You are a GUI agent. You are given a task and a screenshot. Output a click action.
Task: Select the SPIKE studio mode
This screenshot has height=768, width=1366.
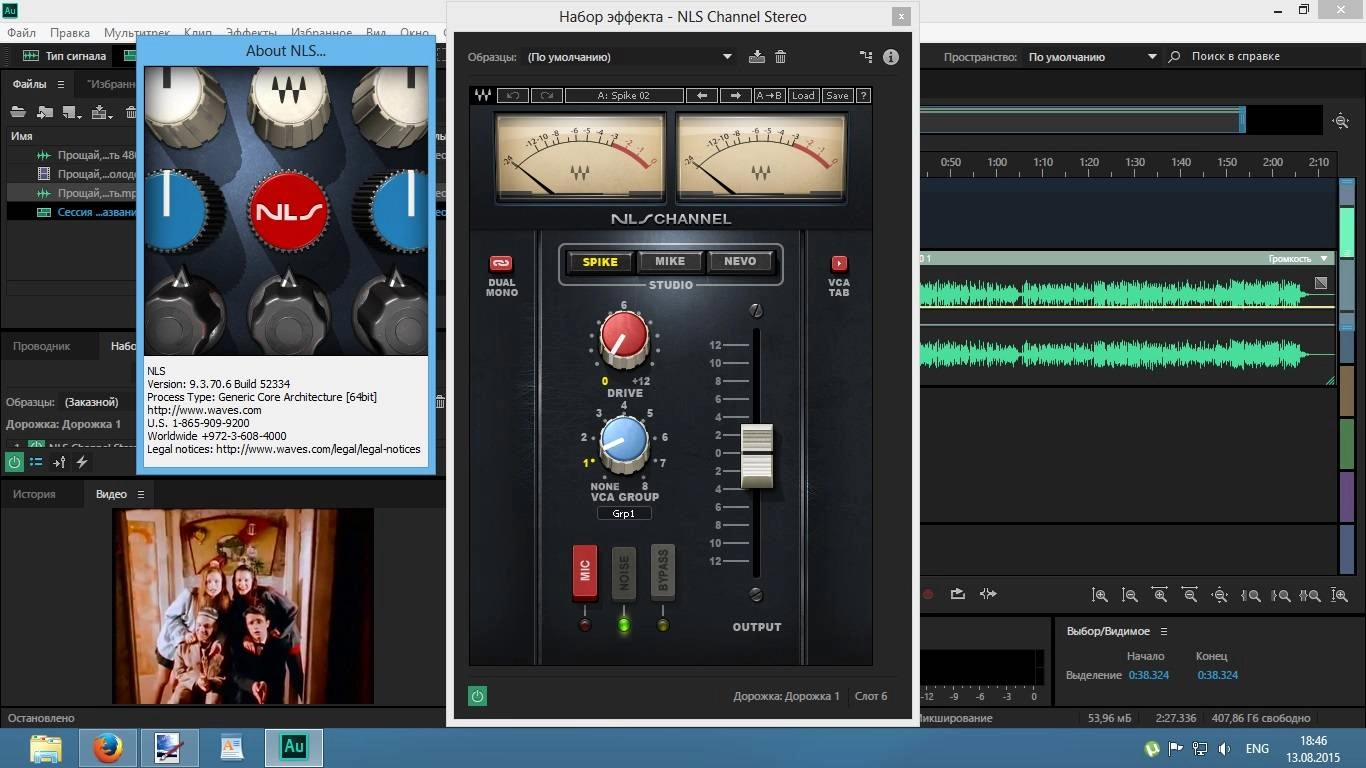coord(601,262)
